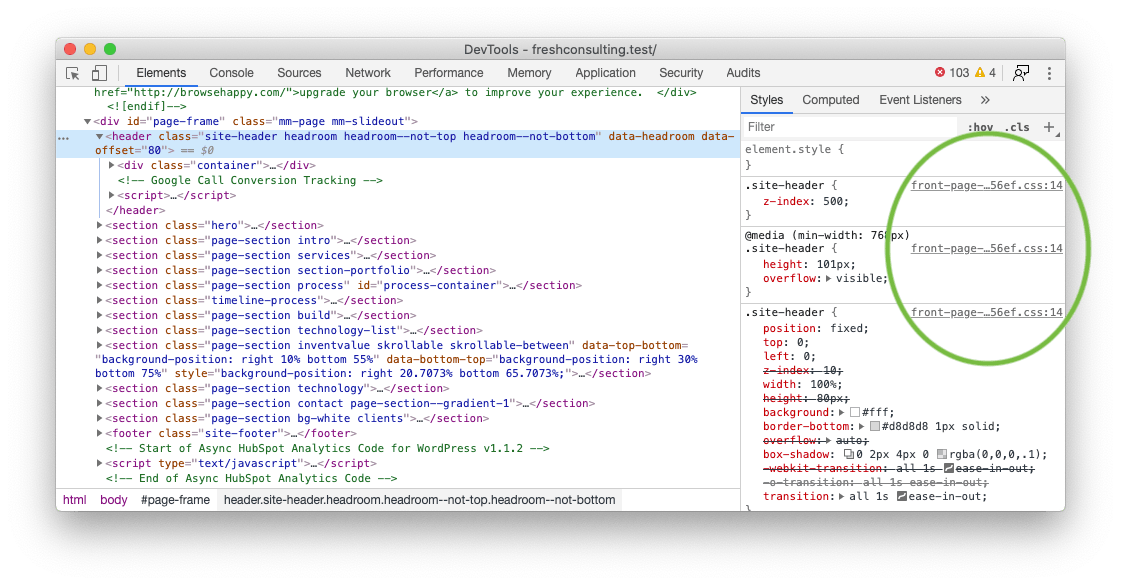Toggle the :hov element state button
This screenshot has width=1121, height=585.
(x=980, y=127)
